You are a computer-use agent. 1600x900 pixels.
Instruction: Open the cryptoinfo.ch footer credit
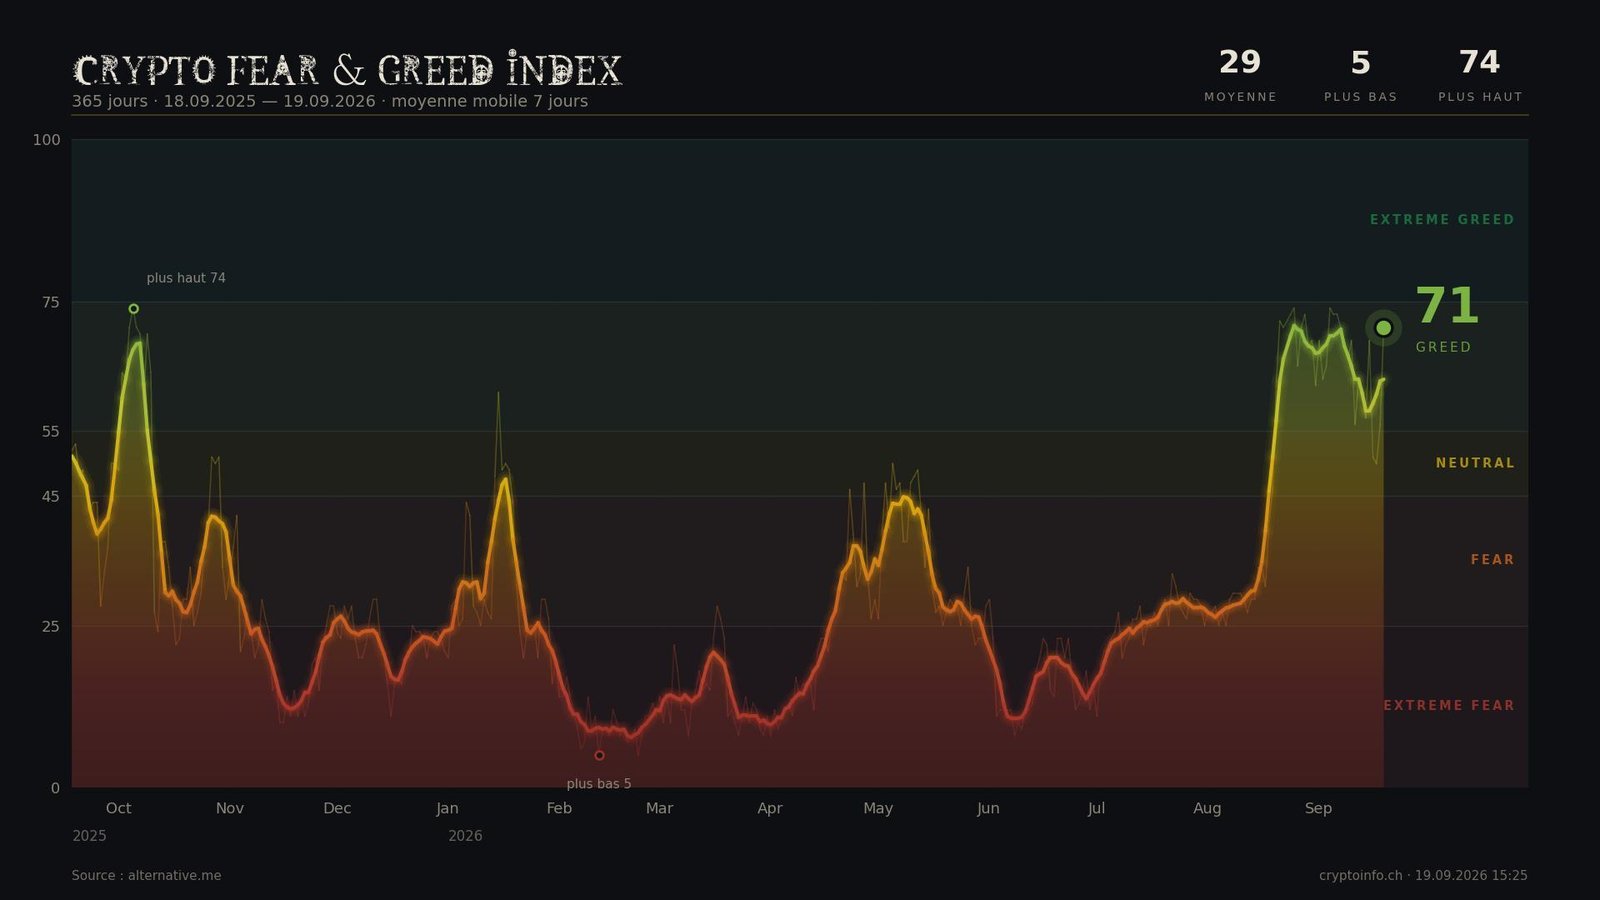pos(1423,876)
